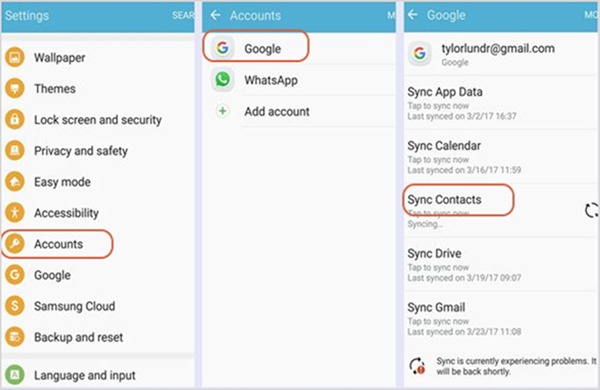Open Wallpaper settings
The image size is (600, 390).
pos(98,57)
